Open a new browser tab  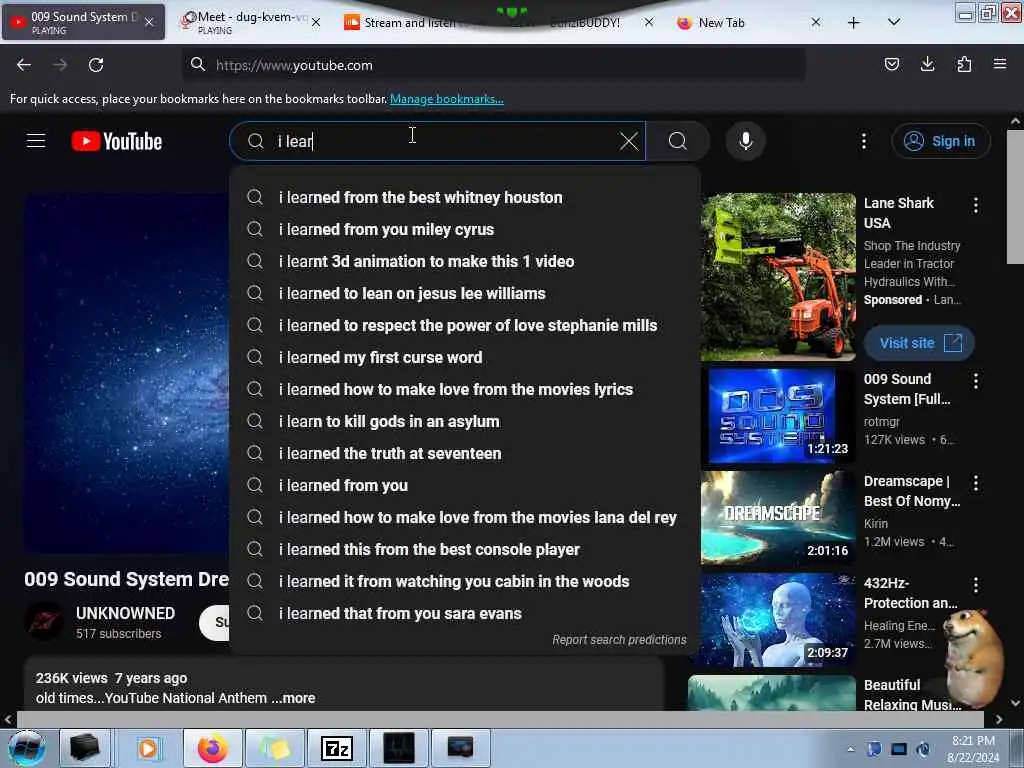click(854, 23)
